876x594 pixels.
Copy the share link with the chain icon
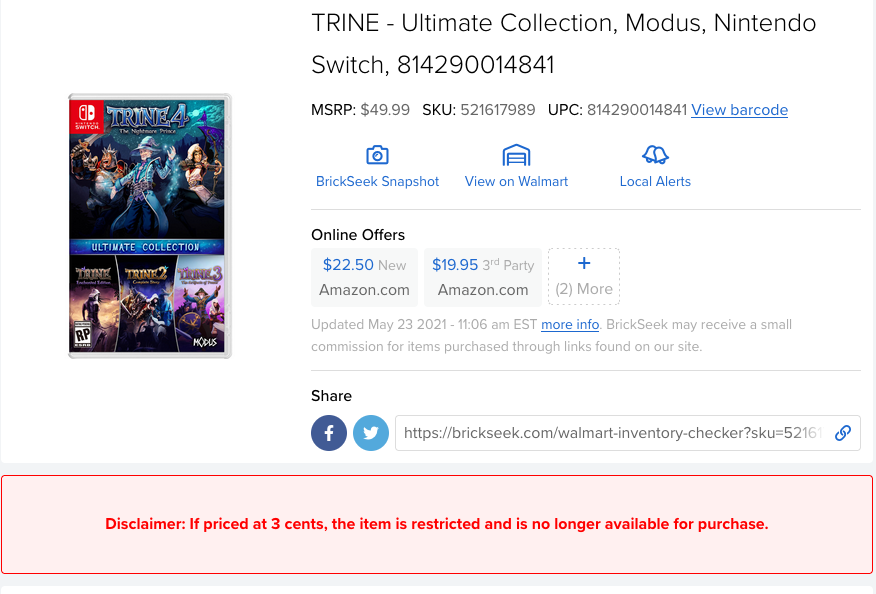(x=842, y=433)
